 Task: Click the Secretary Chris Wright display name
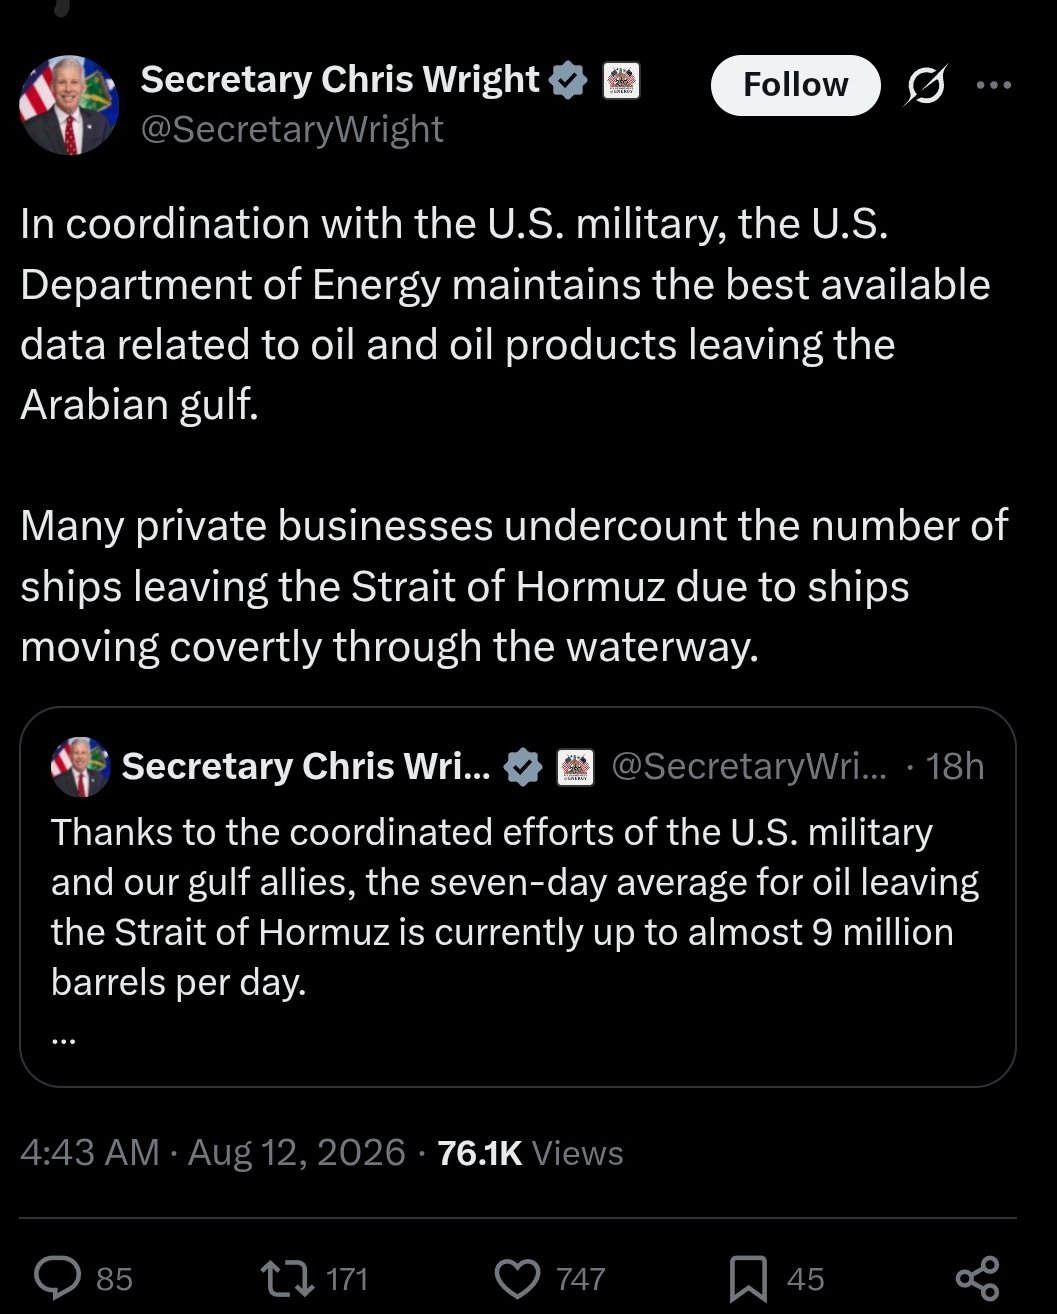click(x=340, y=79)
